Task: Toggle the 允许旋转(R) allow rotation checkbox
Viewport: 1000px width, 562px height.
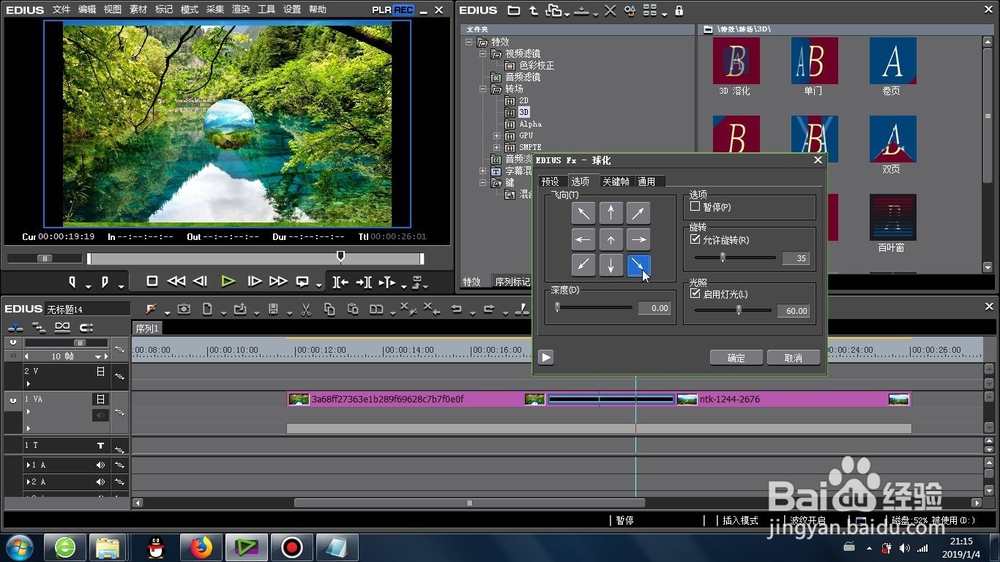Action: click(x=695, y=239)
